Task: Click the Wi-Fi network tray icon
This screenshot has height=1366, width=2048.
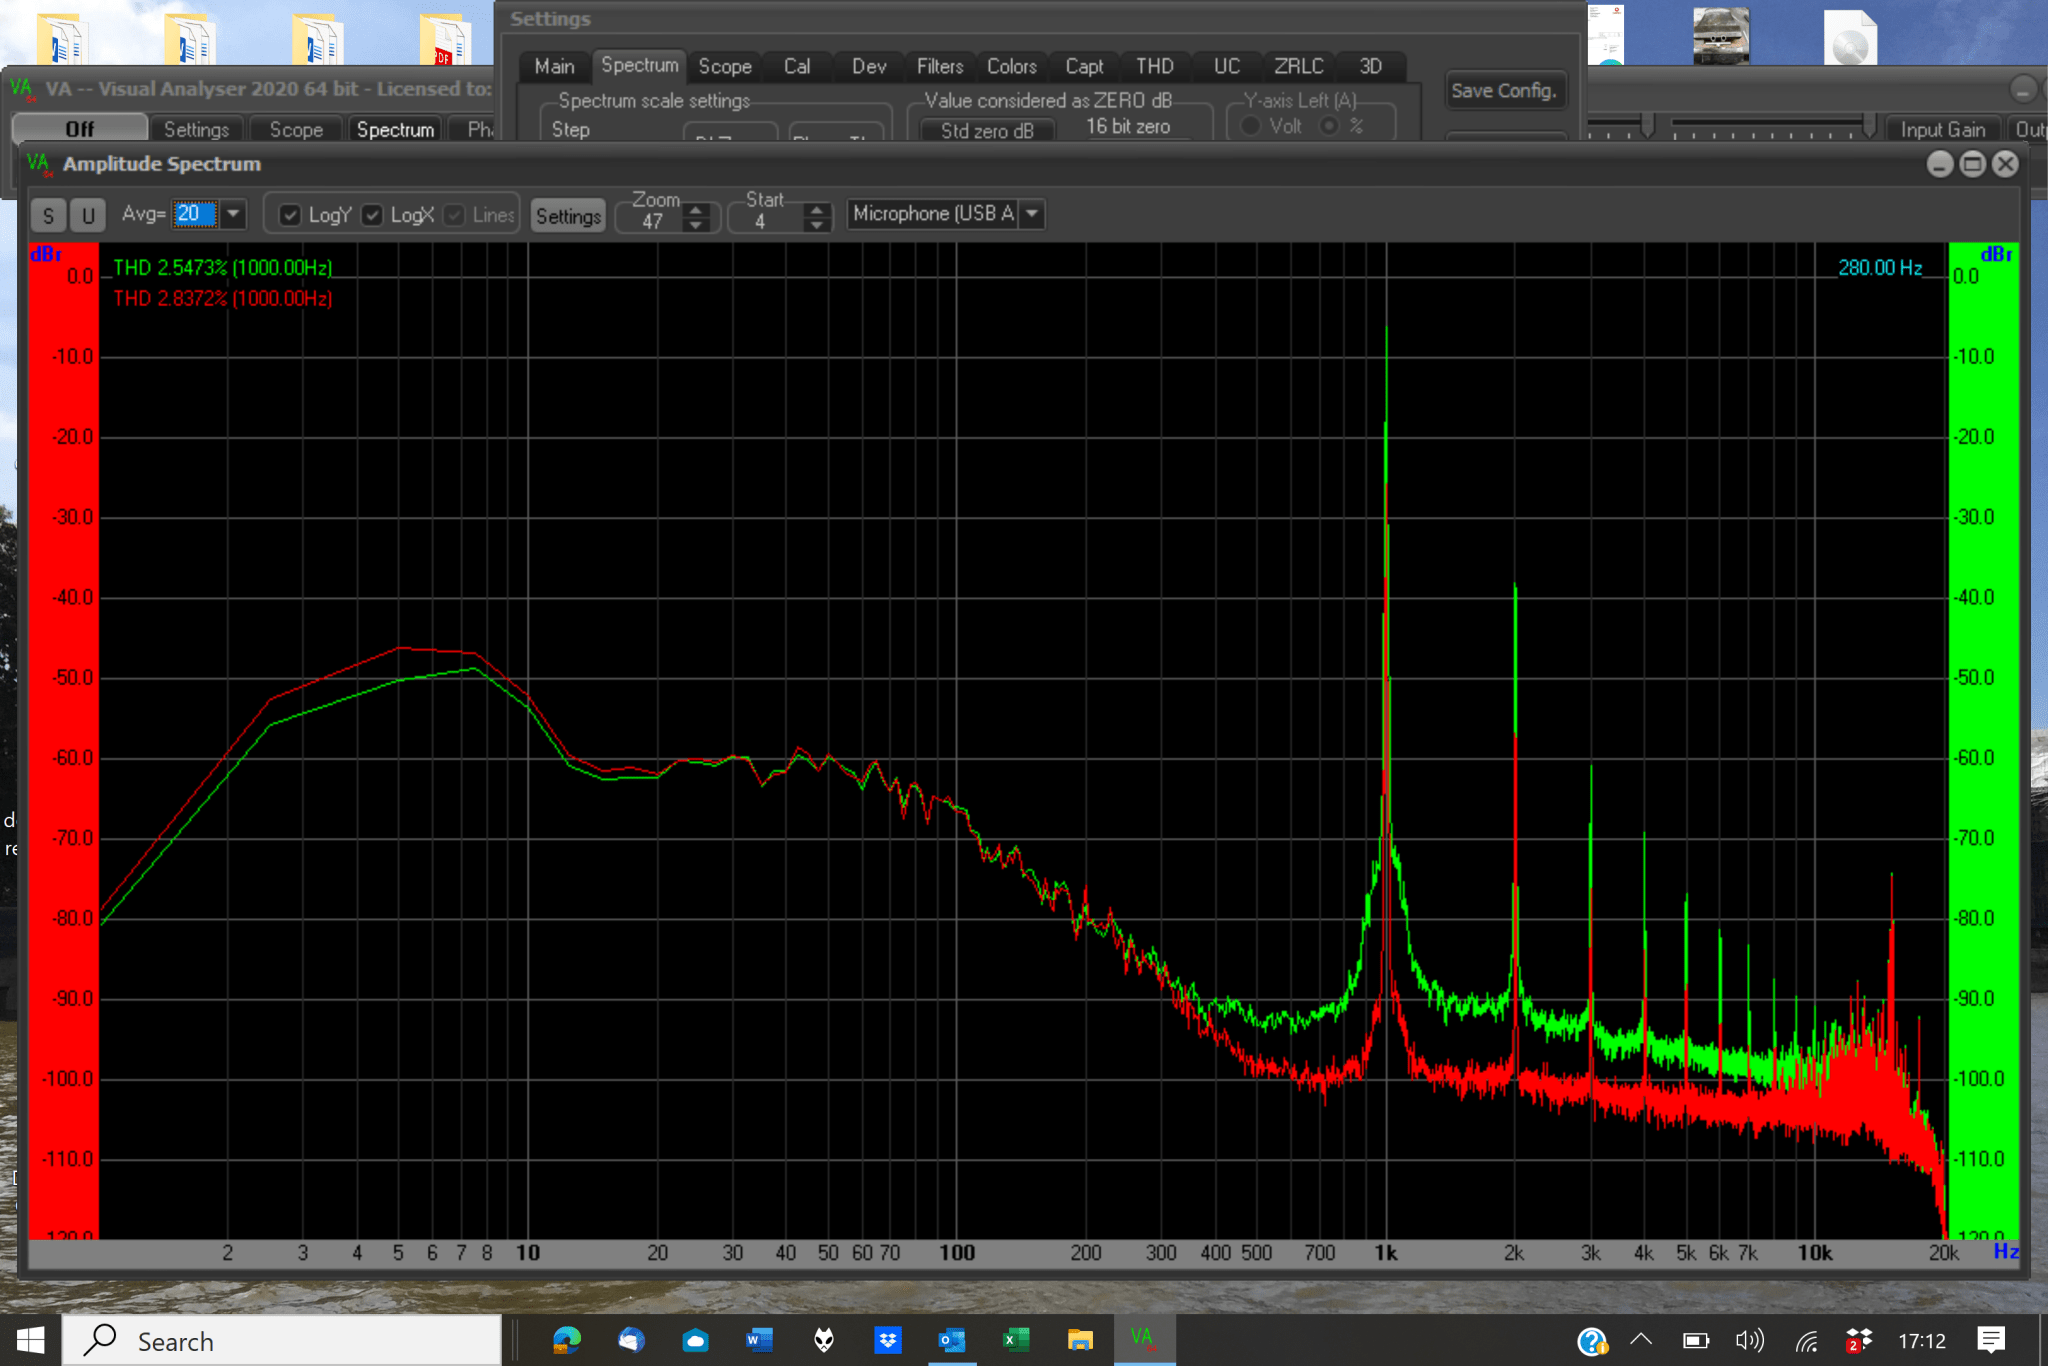Action: pyautogui.click(x=1806, y=1341)
